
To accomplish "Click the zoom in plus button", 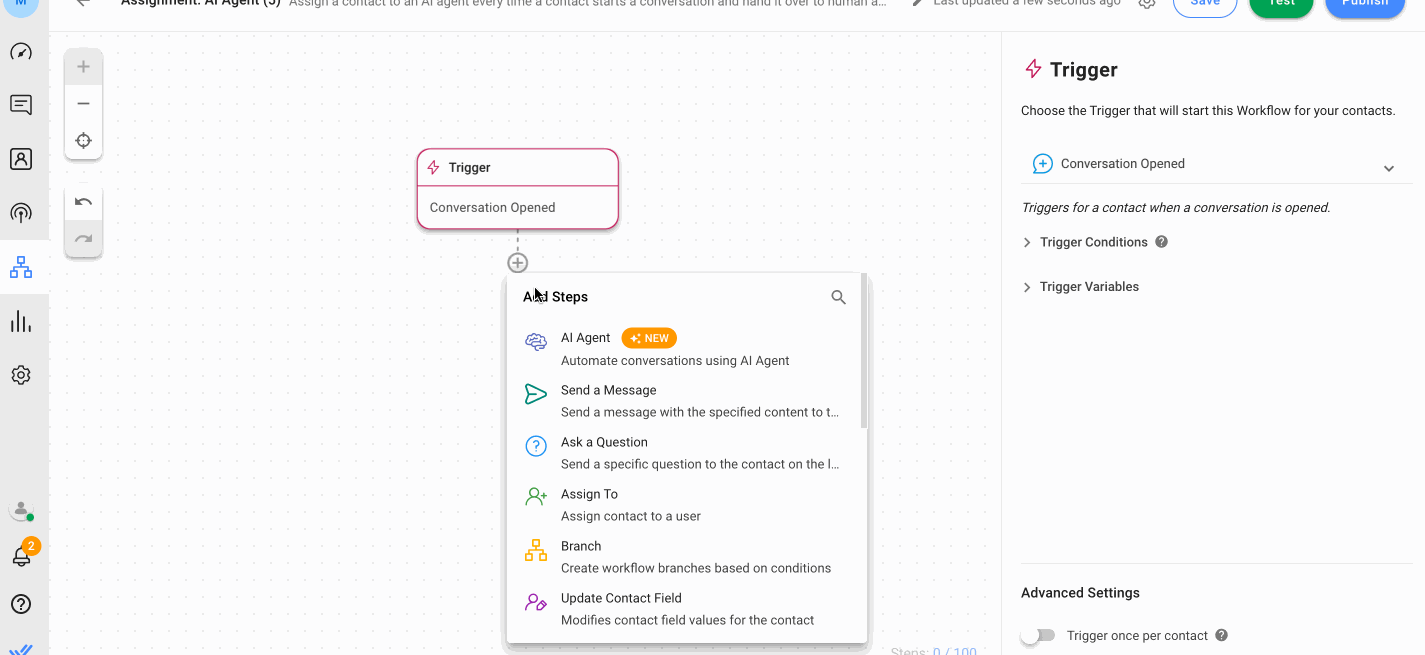I will coord(83,67).
